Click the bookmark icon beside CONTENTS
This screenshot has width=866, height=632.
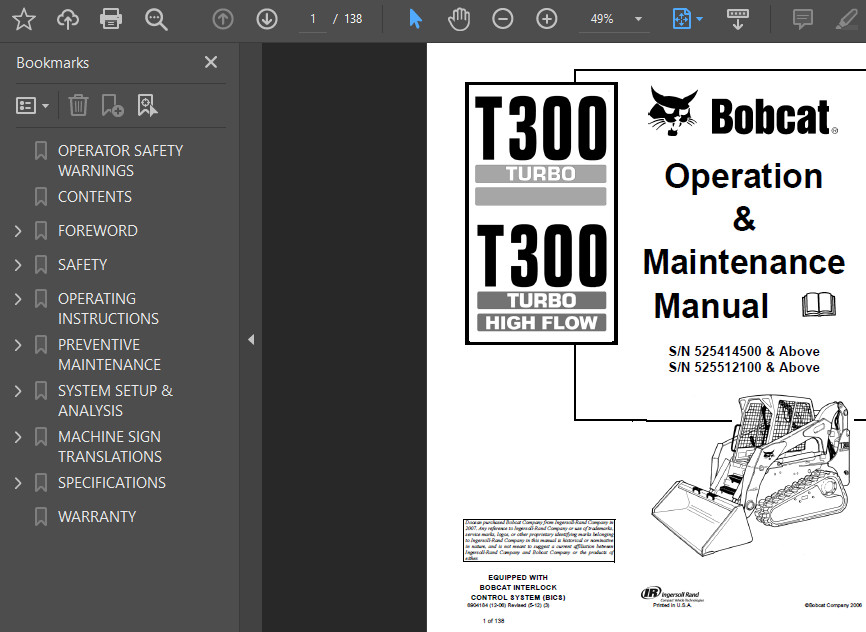pos(41,197)
